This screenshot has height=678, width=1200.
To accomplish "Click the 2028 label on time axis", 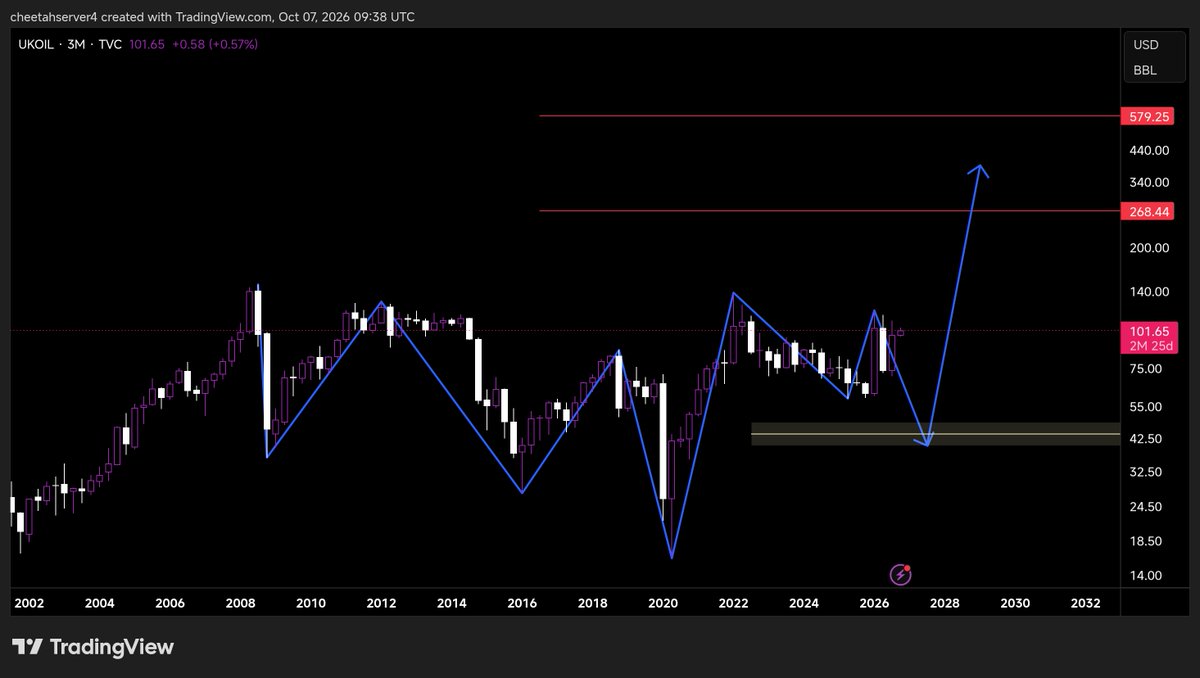I will (945, 604).
